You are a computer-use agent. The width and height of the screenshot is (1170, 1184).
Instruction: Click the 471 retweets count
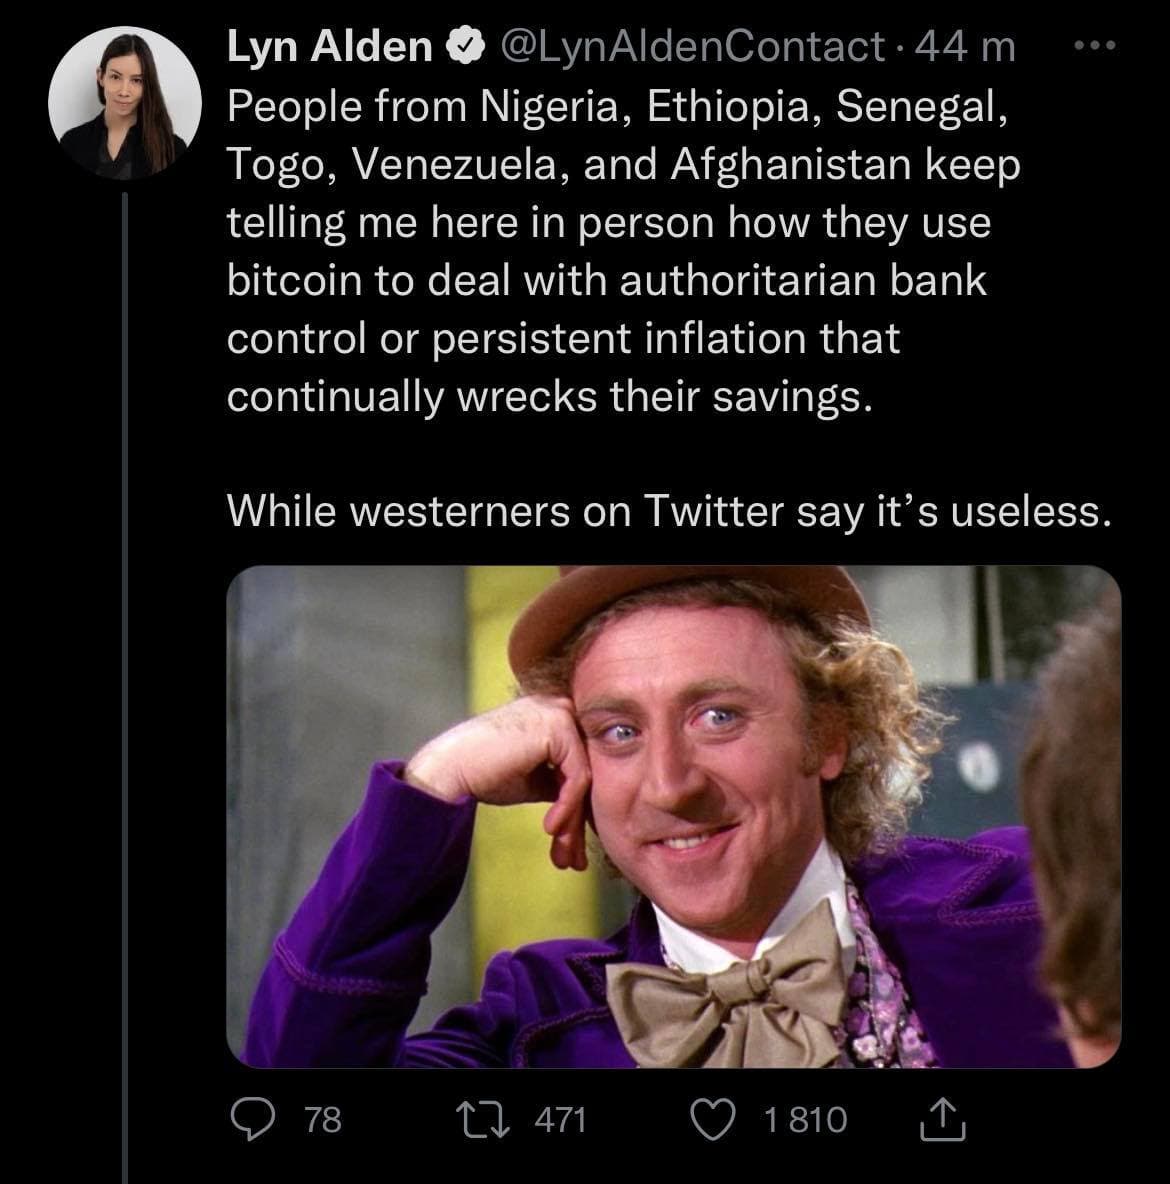(560, 1119)
